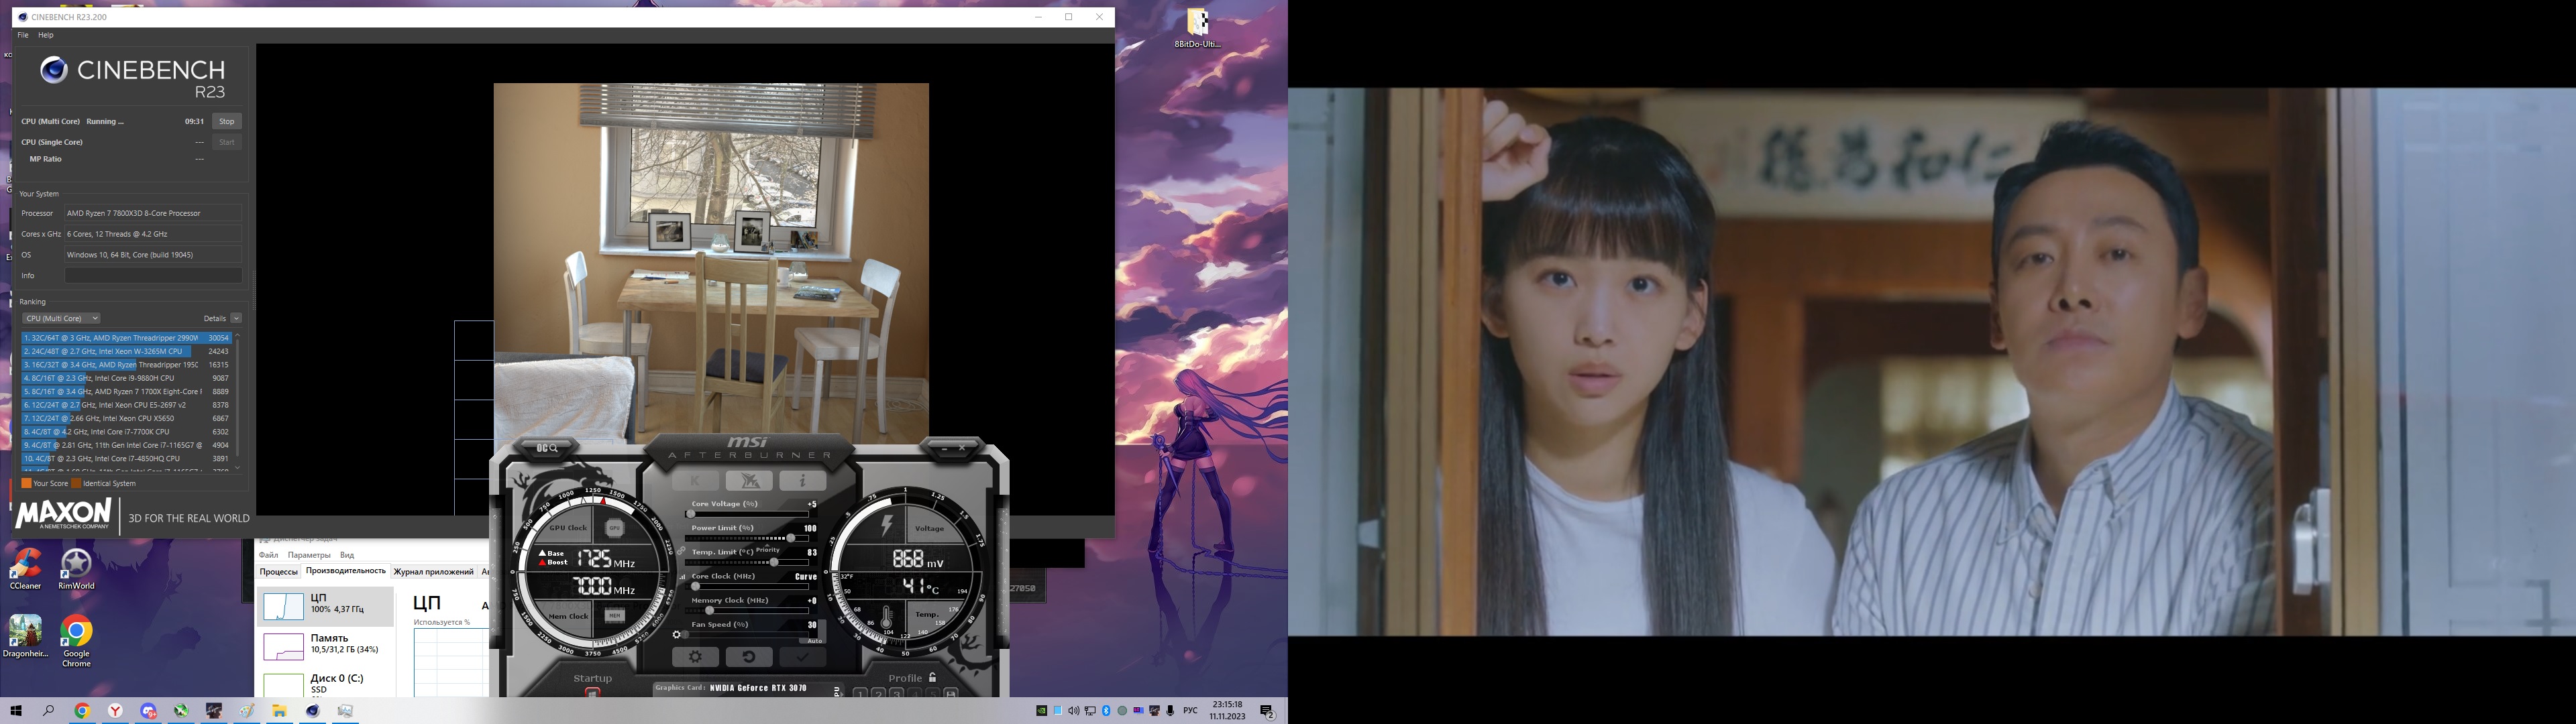2576x724 pixels.
Task: Switch to Журнал приложений tab
Action: (433, 572)
